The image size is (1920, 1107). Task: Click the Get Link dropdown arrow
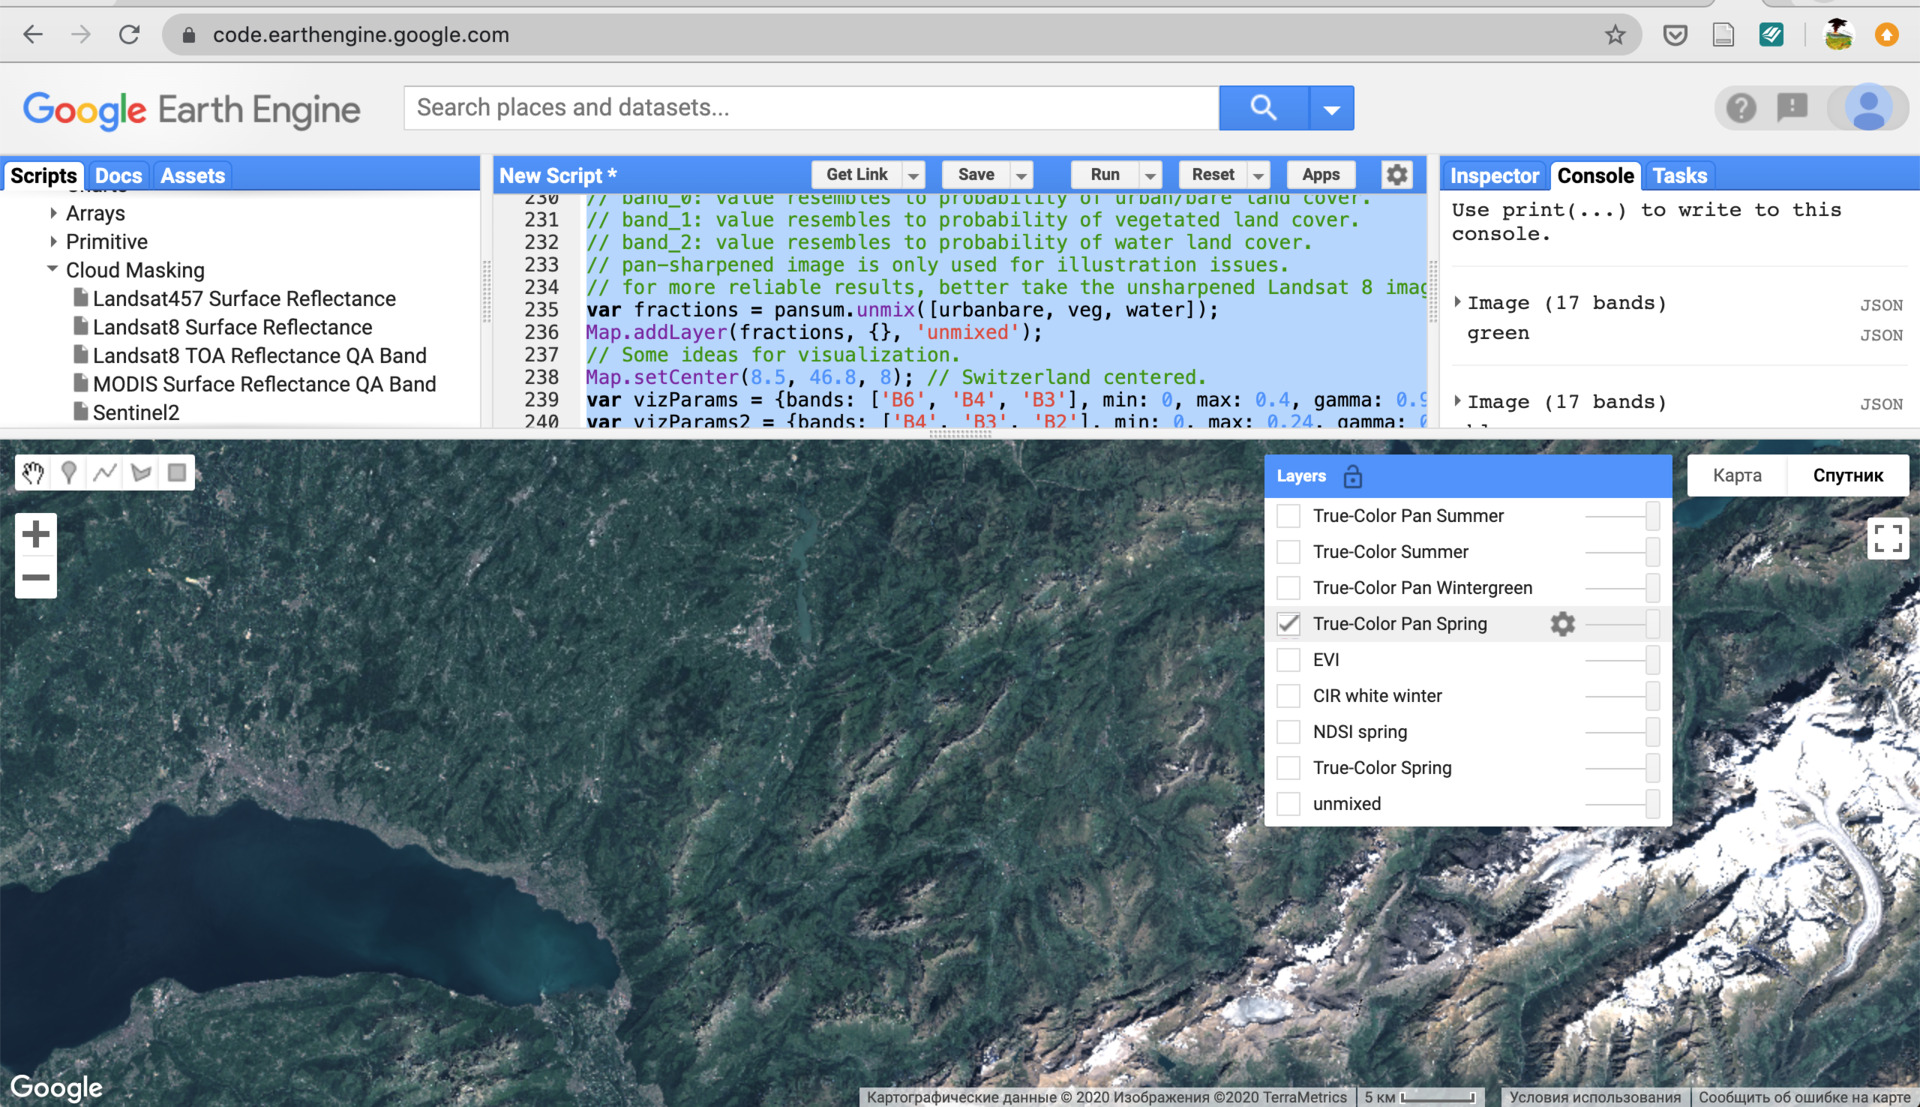tap(914, 174)
